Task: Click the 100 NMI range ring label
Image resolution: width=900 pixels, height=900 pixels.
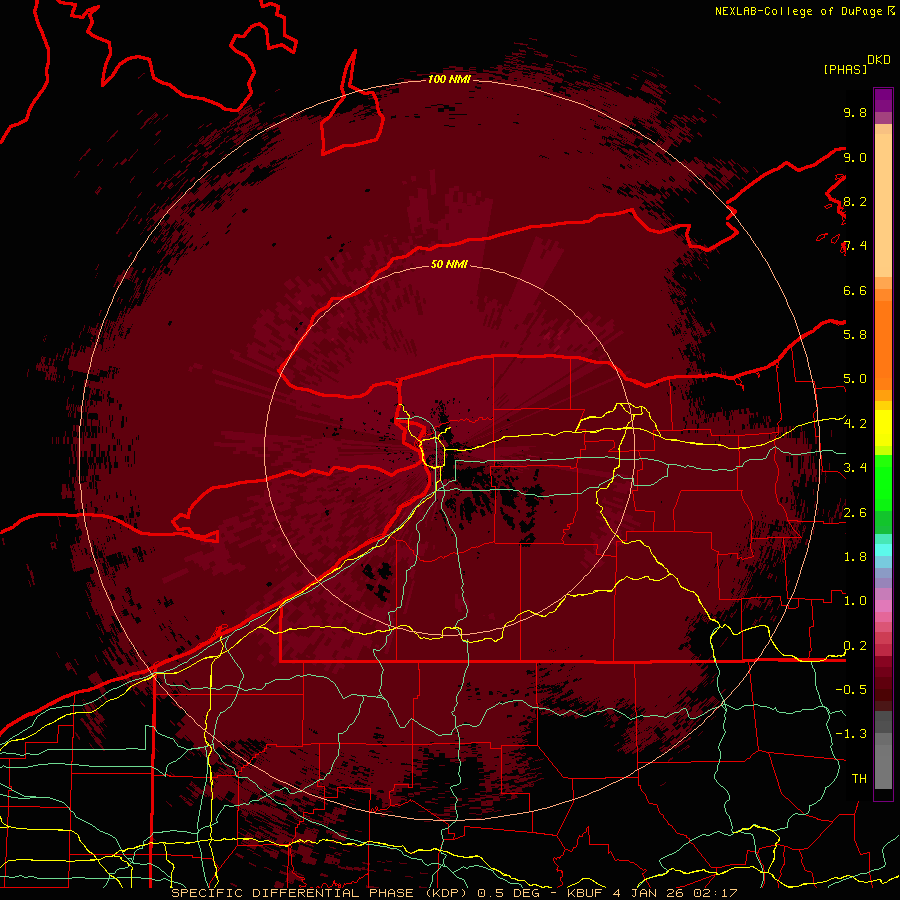Action: pos(449,79)
